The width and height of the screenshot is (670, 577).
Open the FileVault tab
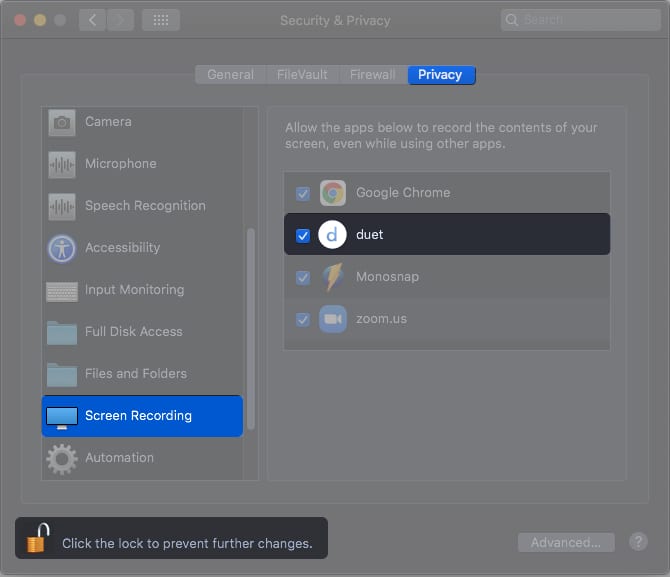pyautogui.click(x=302, y=75)
